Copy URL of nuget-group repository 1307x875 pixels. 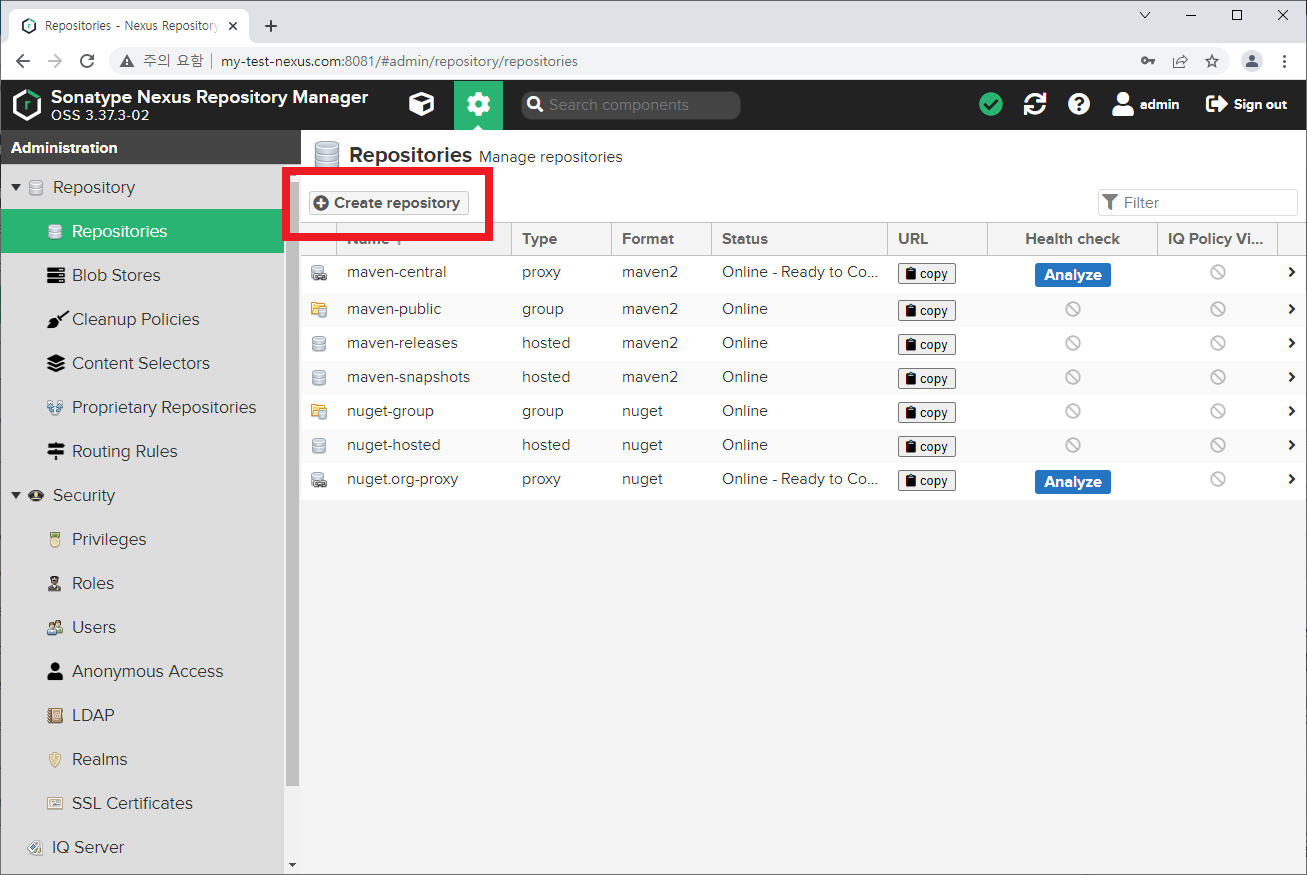click(x=926, y=413)
